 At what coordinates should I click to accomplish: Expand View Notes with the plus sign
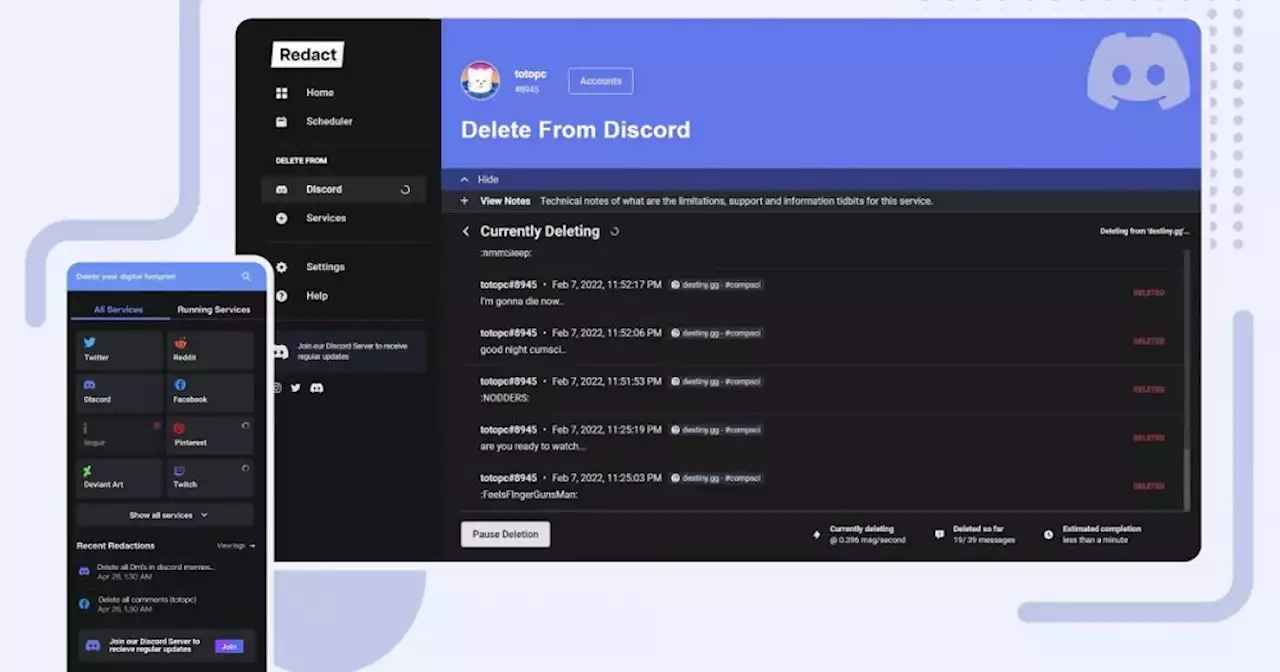tap(464, 201)
